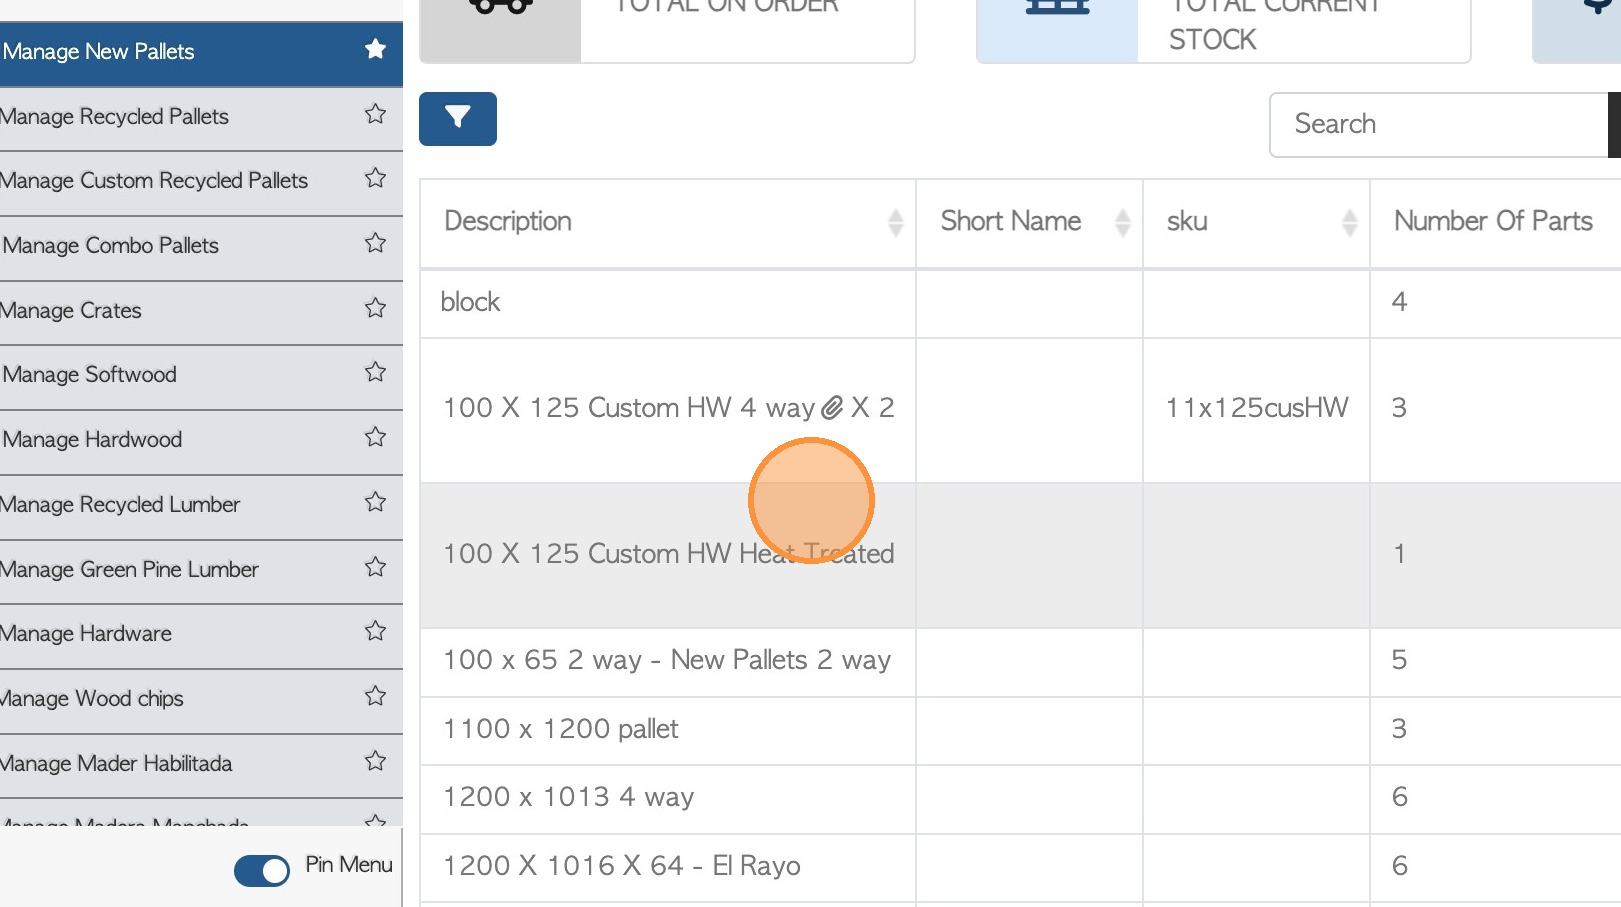The height and width of the screenshot is (907, 1621).
Task: Unfavorite the Manage New Pallets star
Action: 375,49
